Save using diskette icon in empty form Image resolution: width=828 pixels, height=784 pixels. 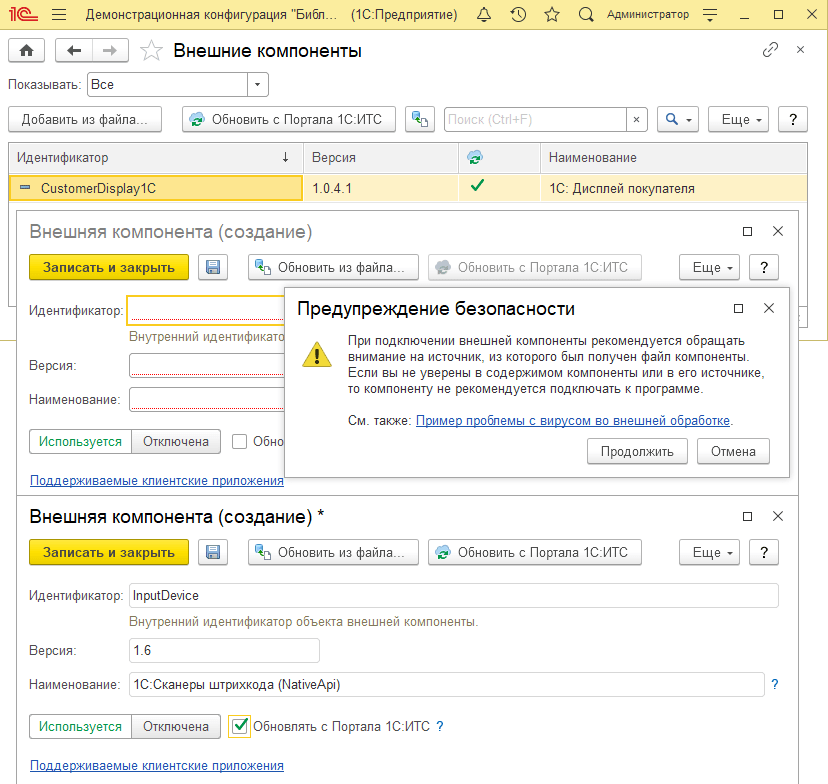[213, 267]
